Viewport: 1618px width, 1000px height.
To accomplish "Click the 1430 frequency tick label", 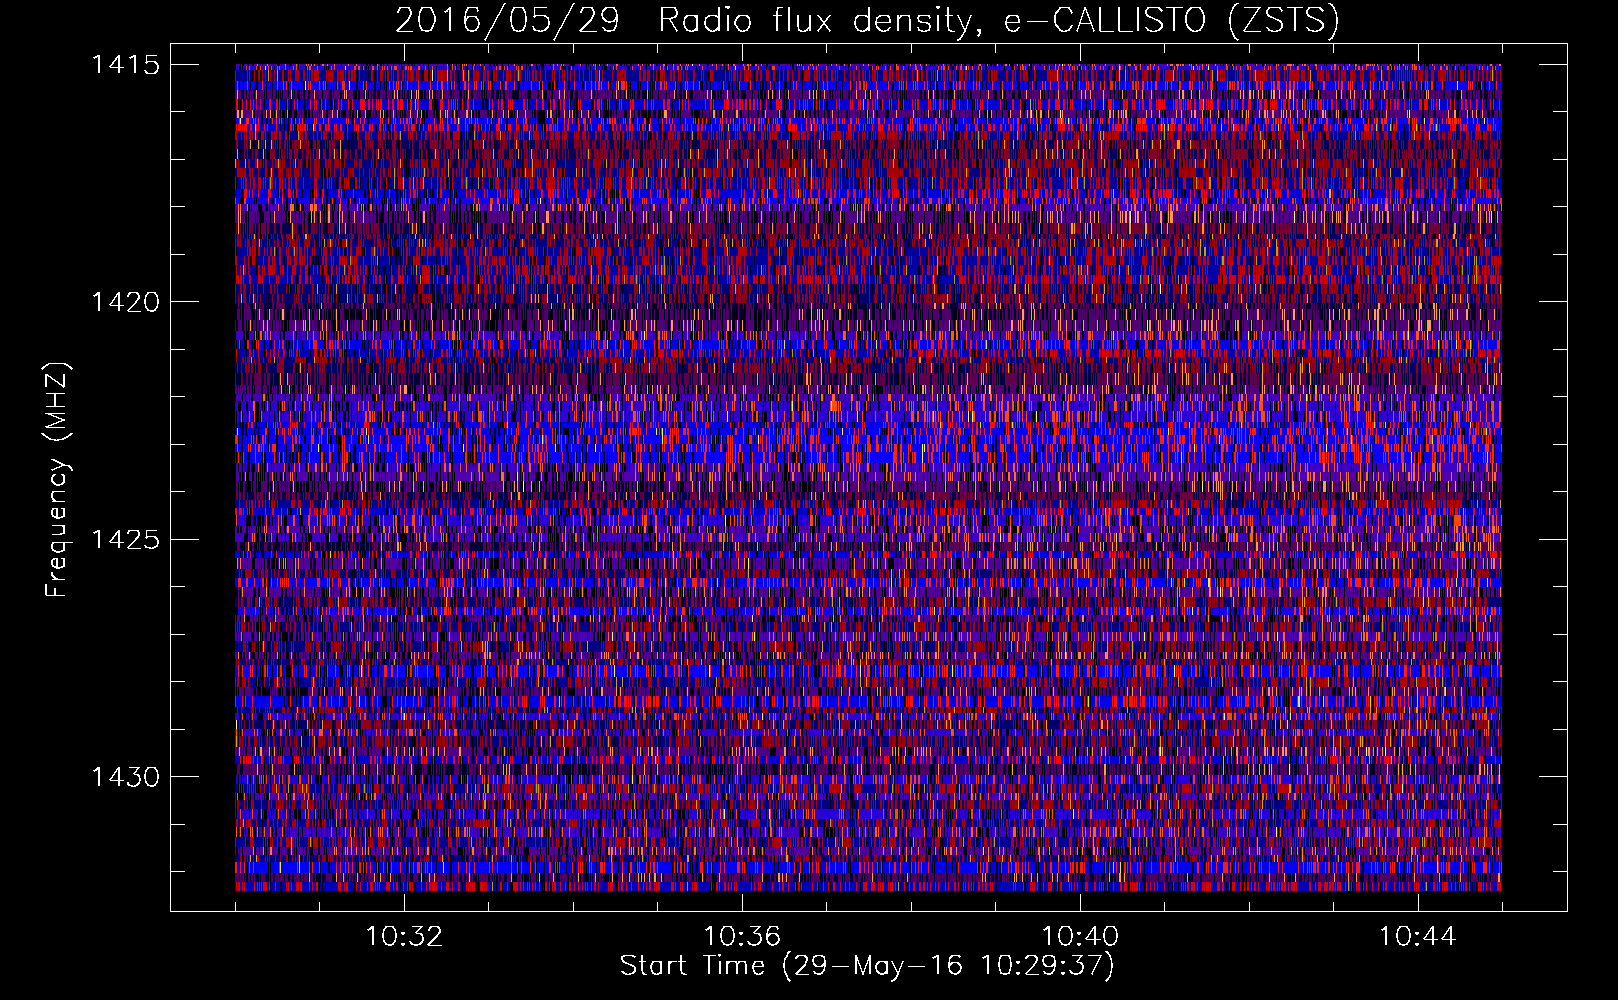I will click(126, 777).
